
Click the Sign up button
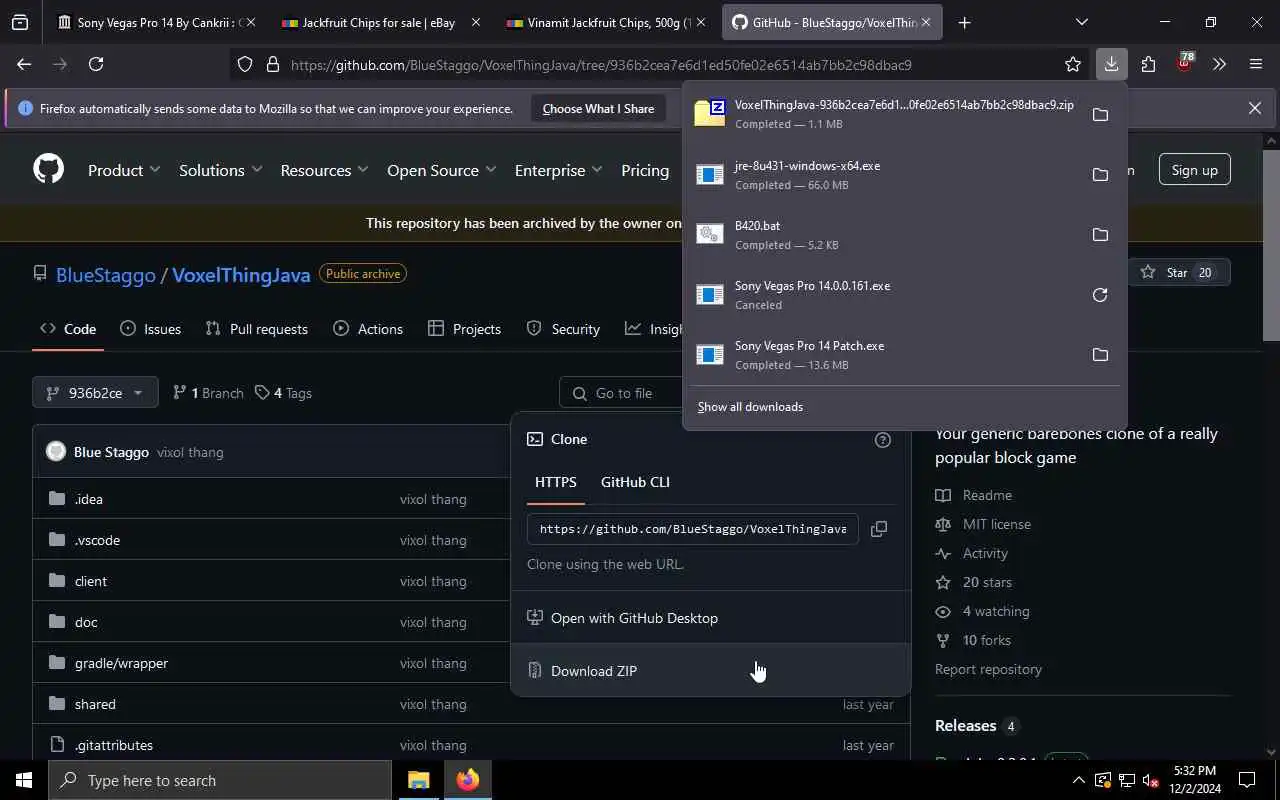1194,170
